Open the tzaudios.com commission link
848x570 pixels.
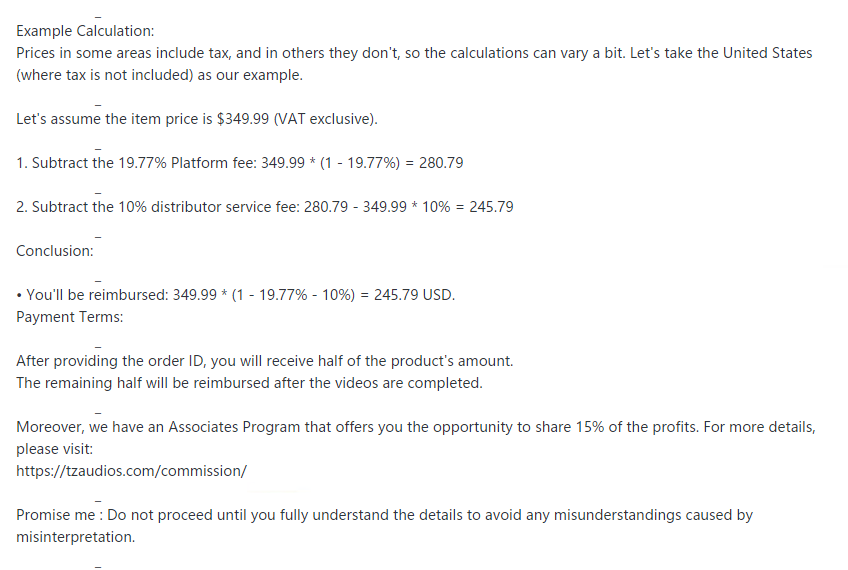(x=131, y=470)
